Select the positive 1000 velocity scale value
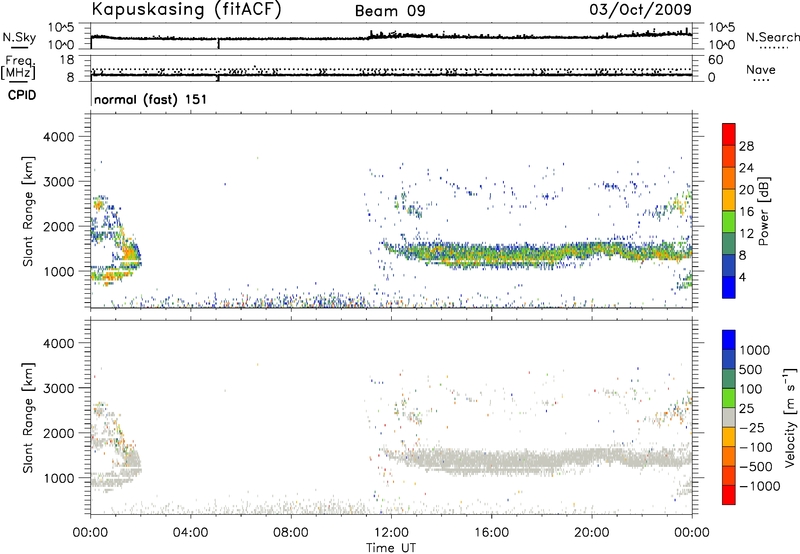The height and width of the screenshot is (554, 800). pyautogui.click(x=755, y=350)
